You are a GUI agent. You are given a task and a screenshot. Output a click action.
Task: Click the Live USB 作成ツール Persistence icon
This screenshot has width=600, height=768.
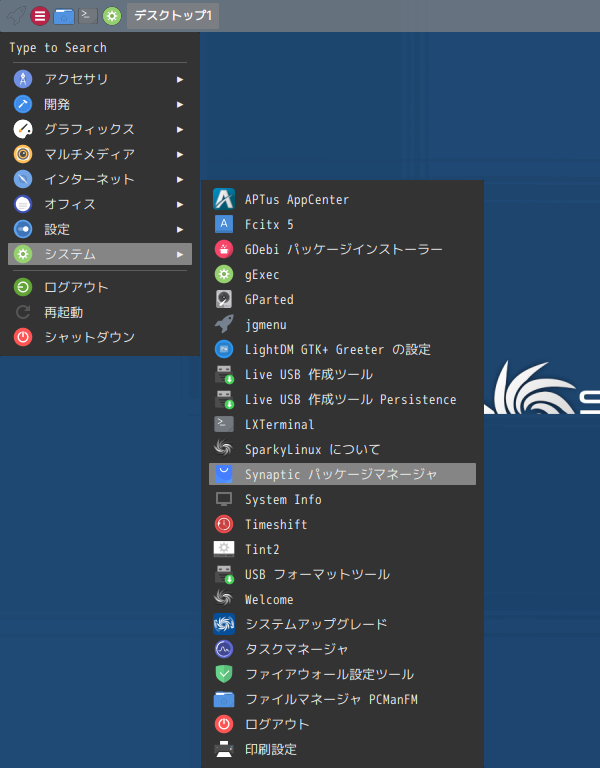point(224,399)
